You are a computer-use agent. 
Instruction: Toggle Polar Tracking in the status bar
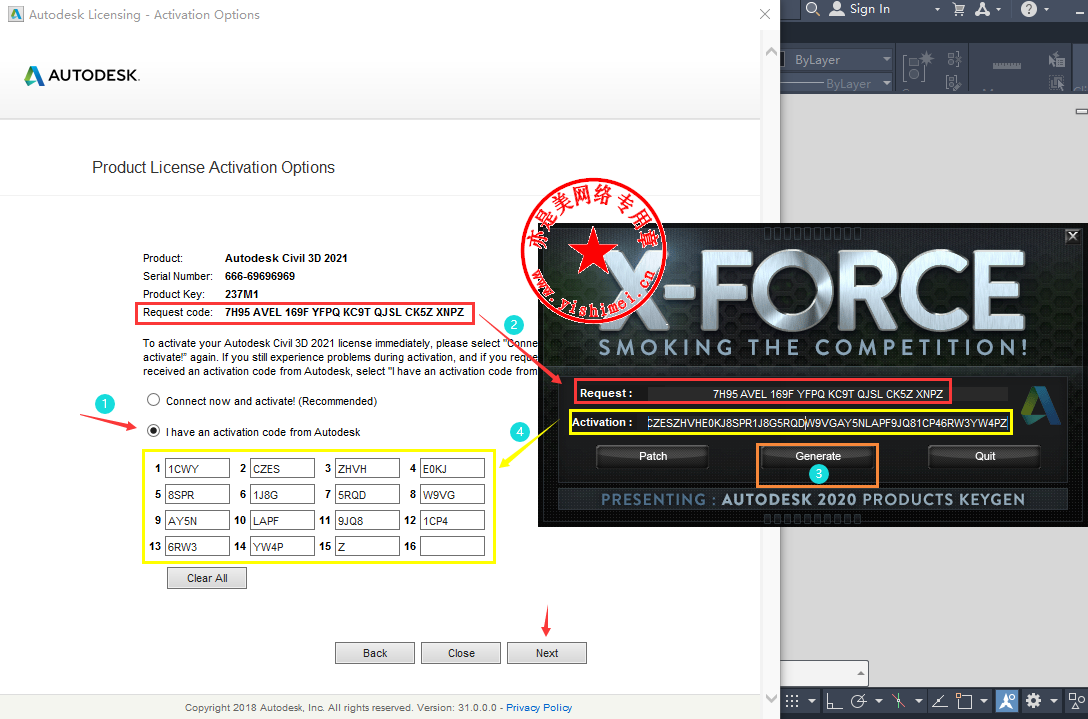point(859,701)
